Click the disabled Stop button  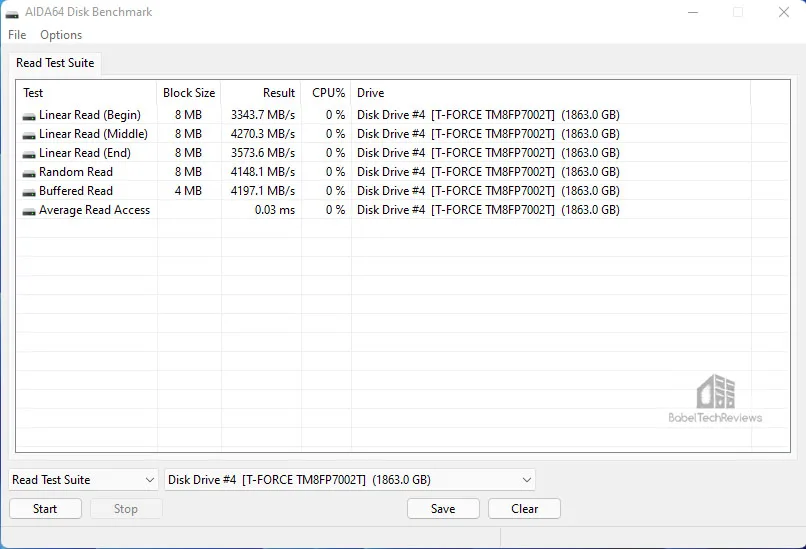pyautogui.click(x=126, y=509)
